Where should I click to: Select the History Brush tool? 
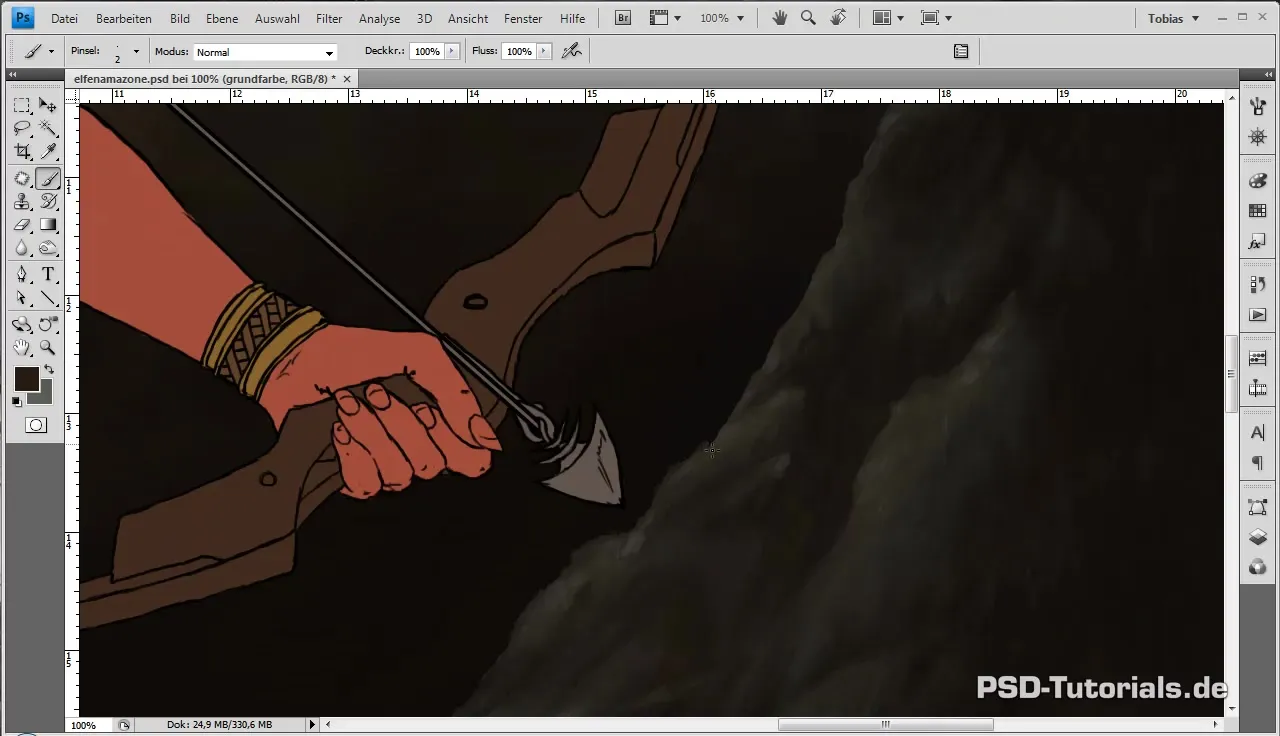coord(47,202)
